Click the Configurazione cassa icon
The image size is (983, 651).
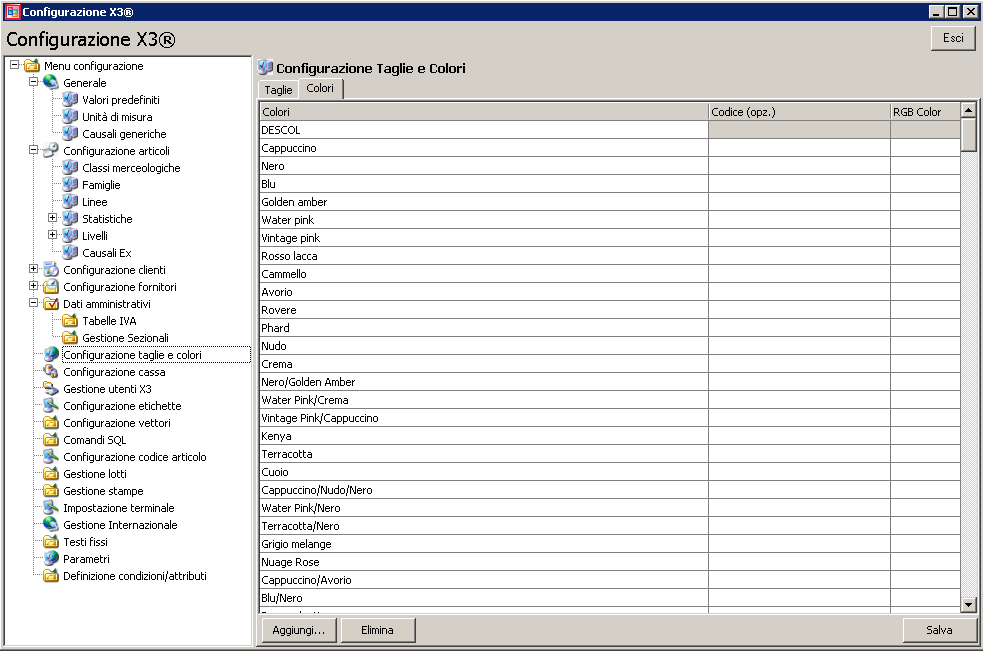pyautogui.click(x=51, y=371)
